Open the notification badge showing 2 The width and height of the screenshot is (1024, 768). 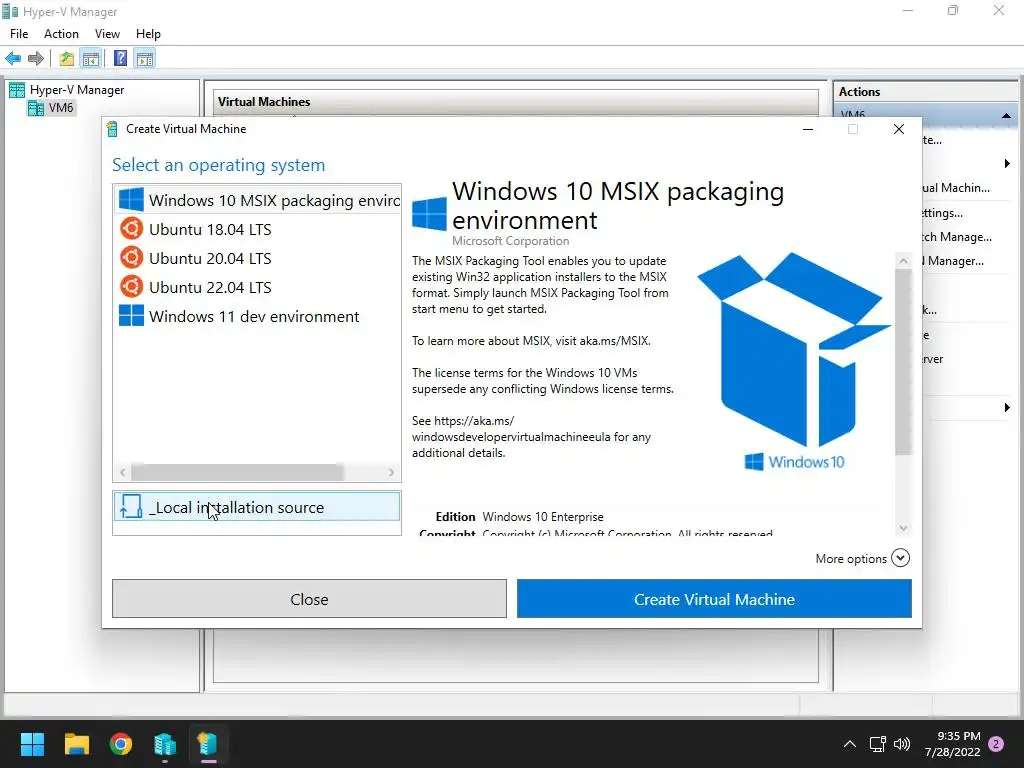(996, 744)
